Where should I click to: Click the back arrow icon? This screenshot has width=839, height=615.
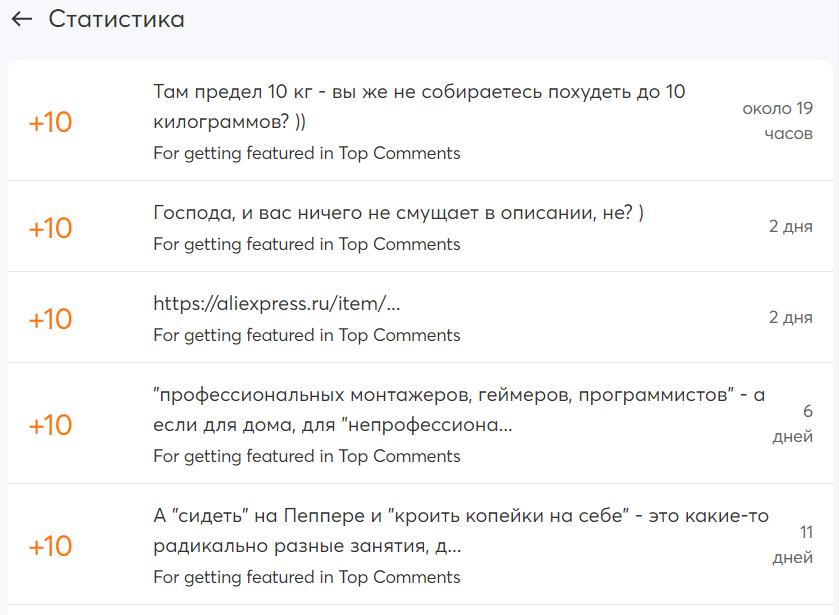(21, 20)
